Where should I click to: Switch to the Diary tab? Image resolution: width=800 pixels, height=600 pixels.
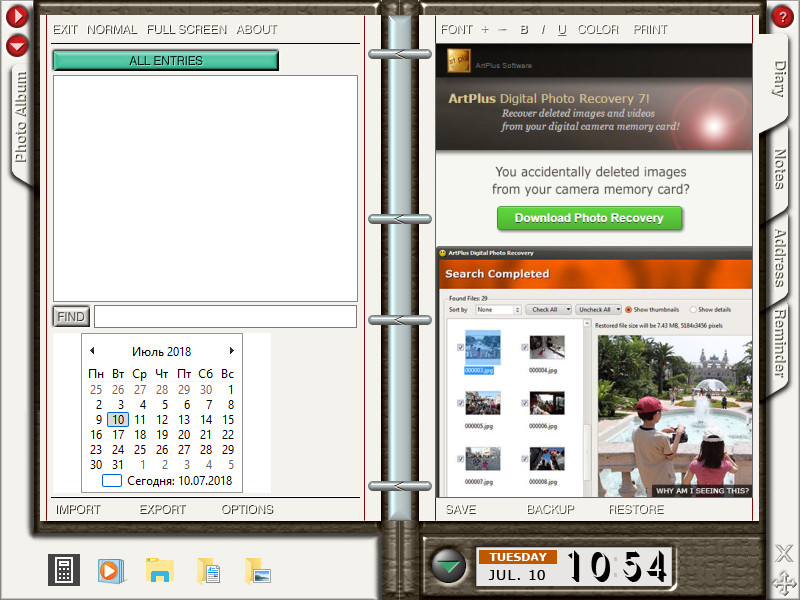780,79
